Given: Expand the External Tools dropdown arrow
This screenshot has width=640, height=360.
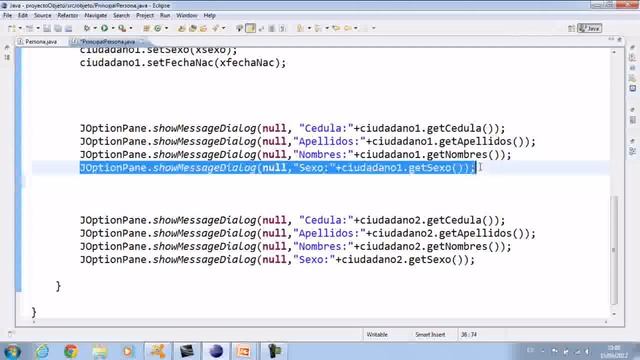Looking at the screenshot, I should pos(131,28).
